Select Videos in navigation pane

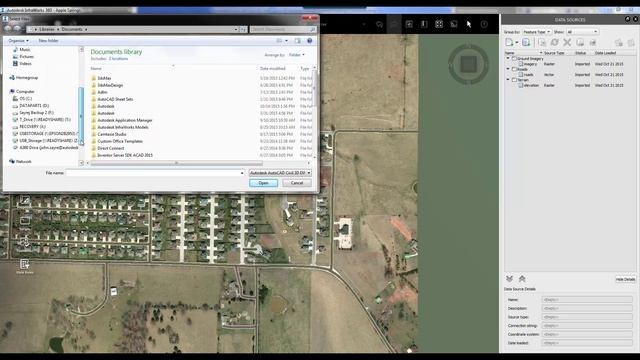(22, 63)
